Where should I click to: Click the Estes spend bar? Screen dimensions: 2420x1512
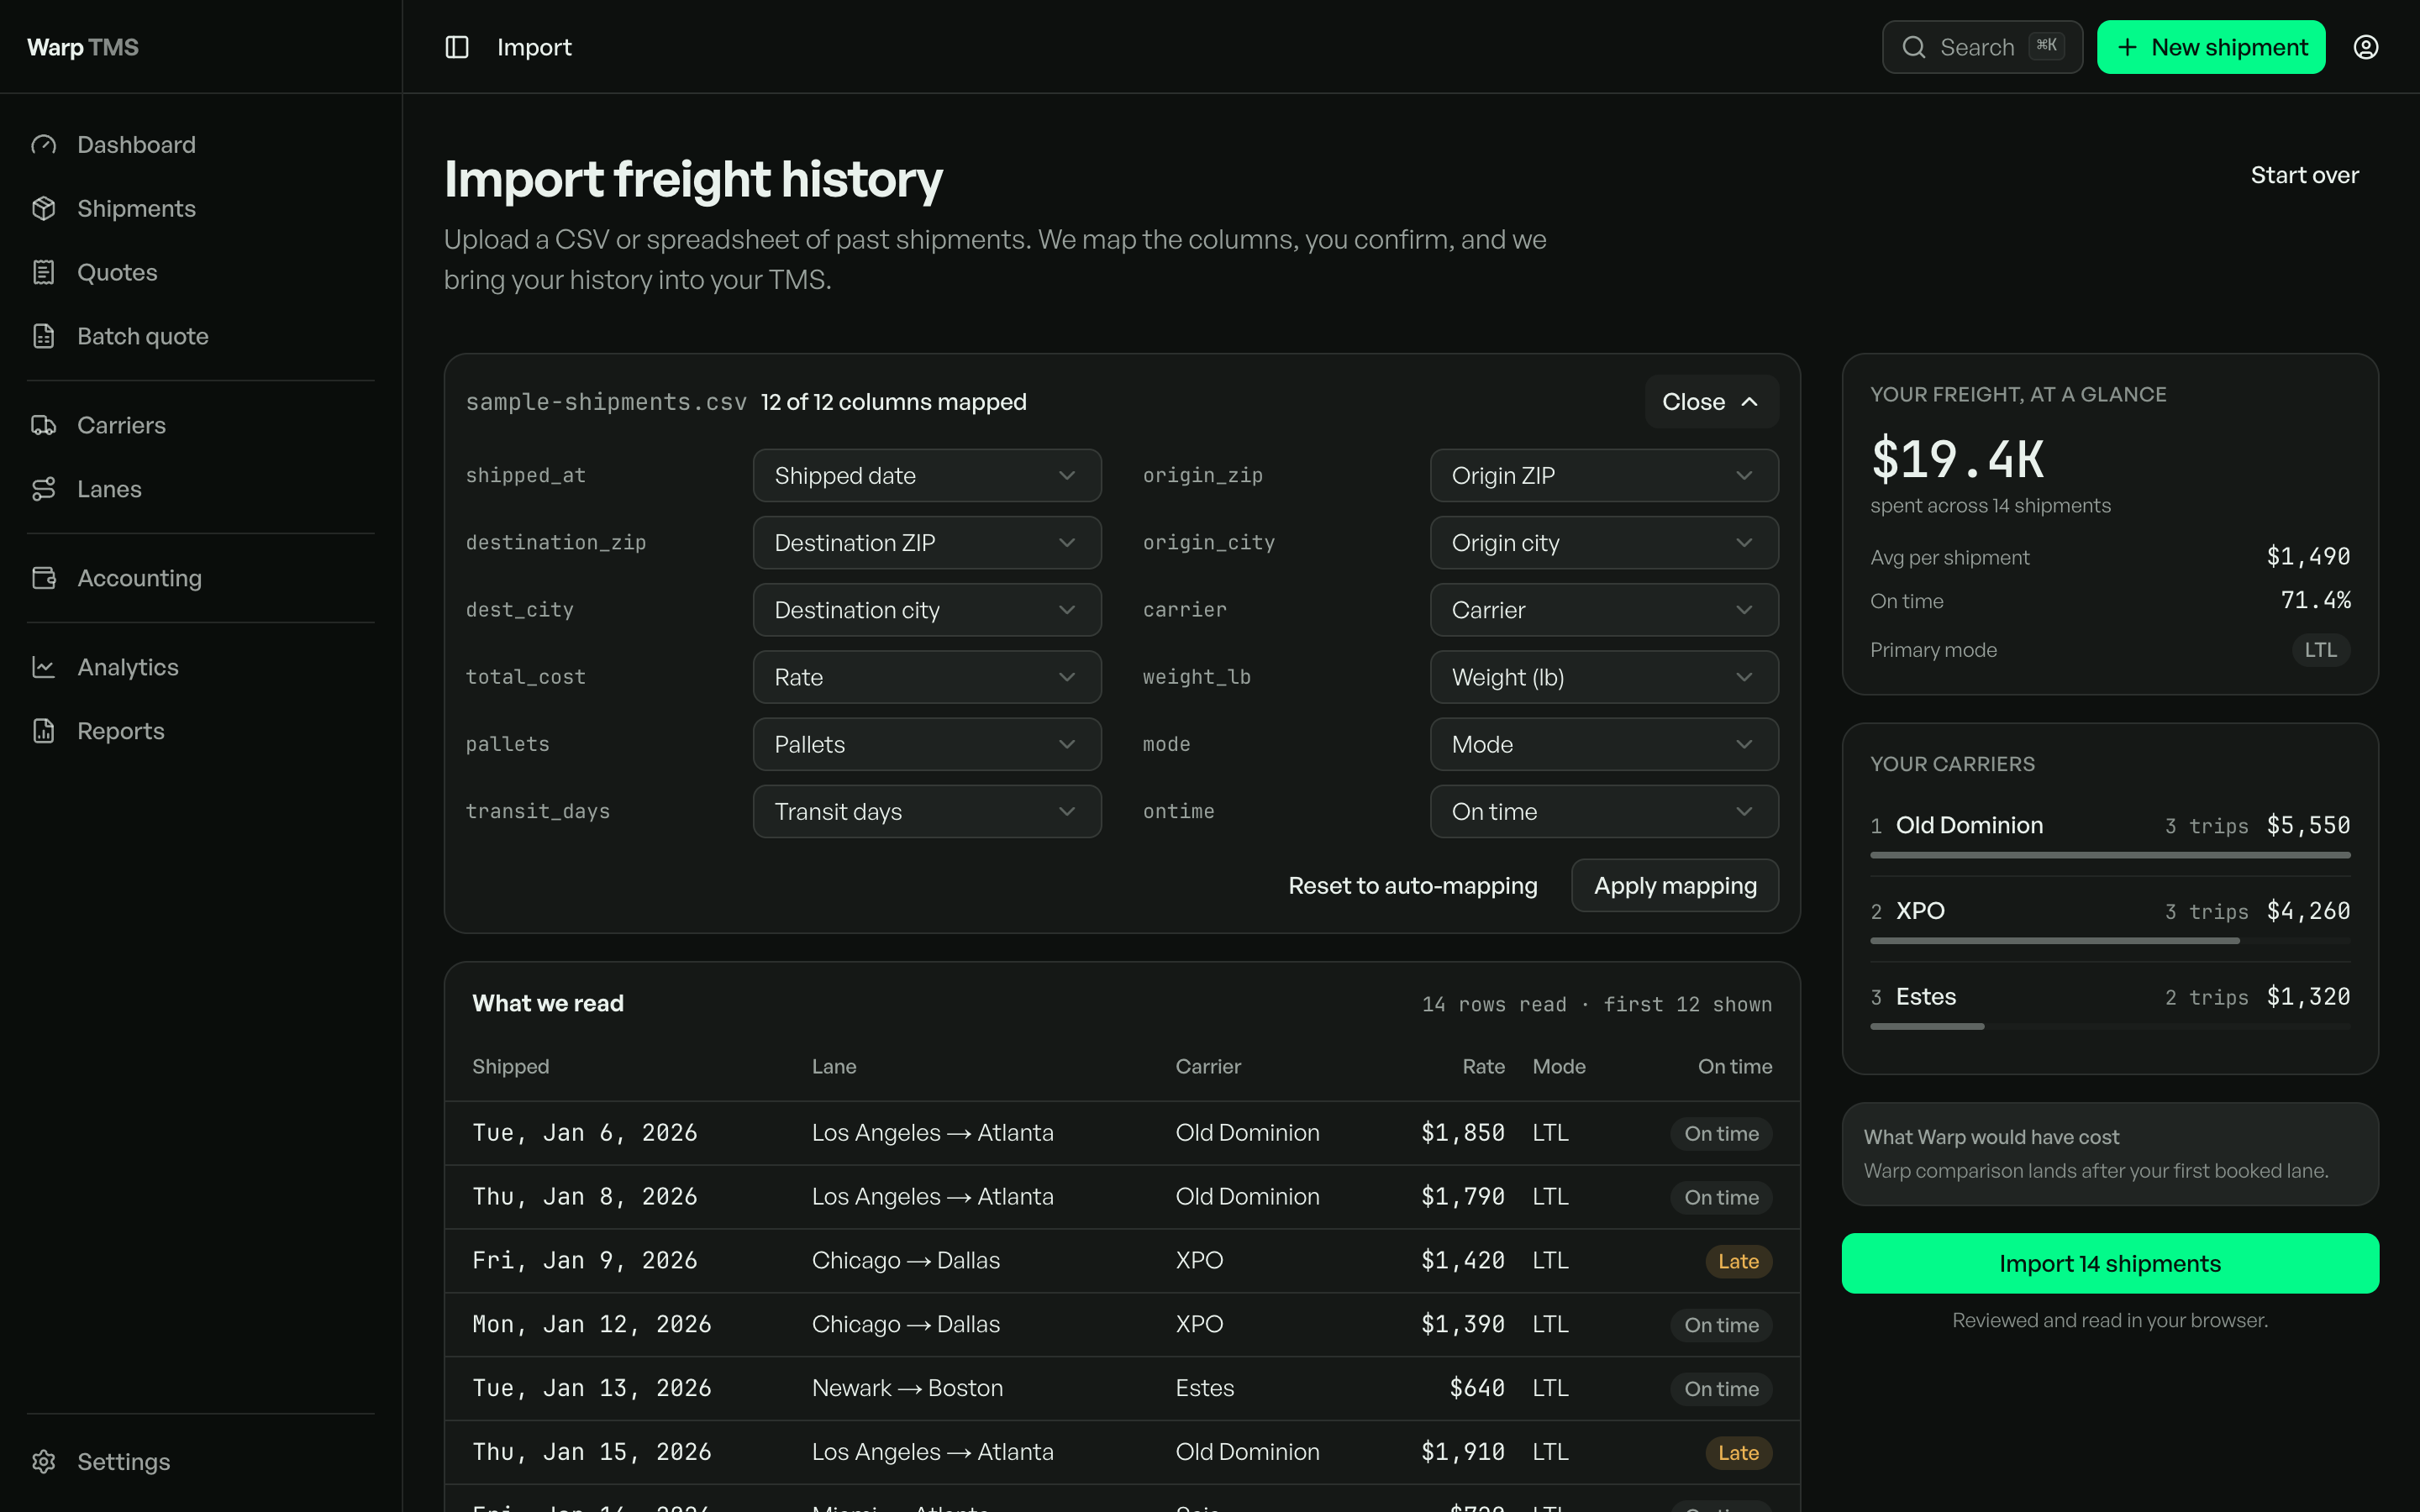coord(1927,1027)
